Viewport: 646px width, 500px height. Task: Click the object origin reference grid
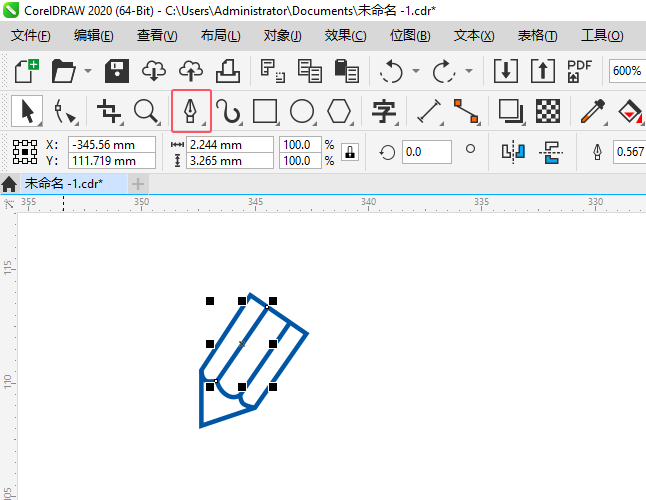(25, 152)
